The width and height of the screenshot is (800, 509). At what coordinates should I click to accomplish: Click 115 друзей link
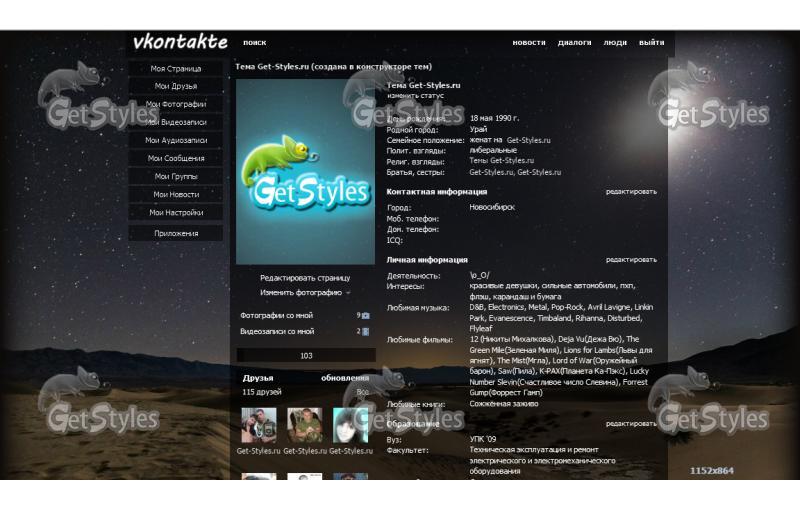(262, 392)
